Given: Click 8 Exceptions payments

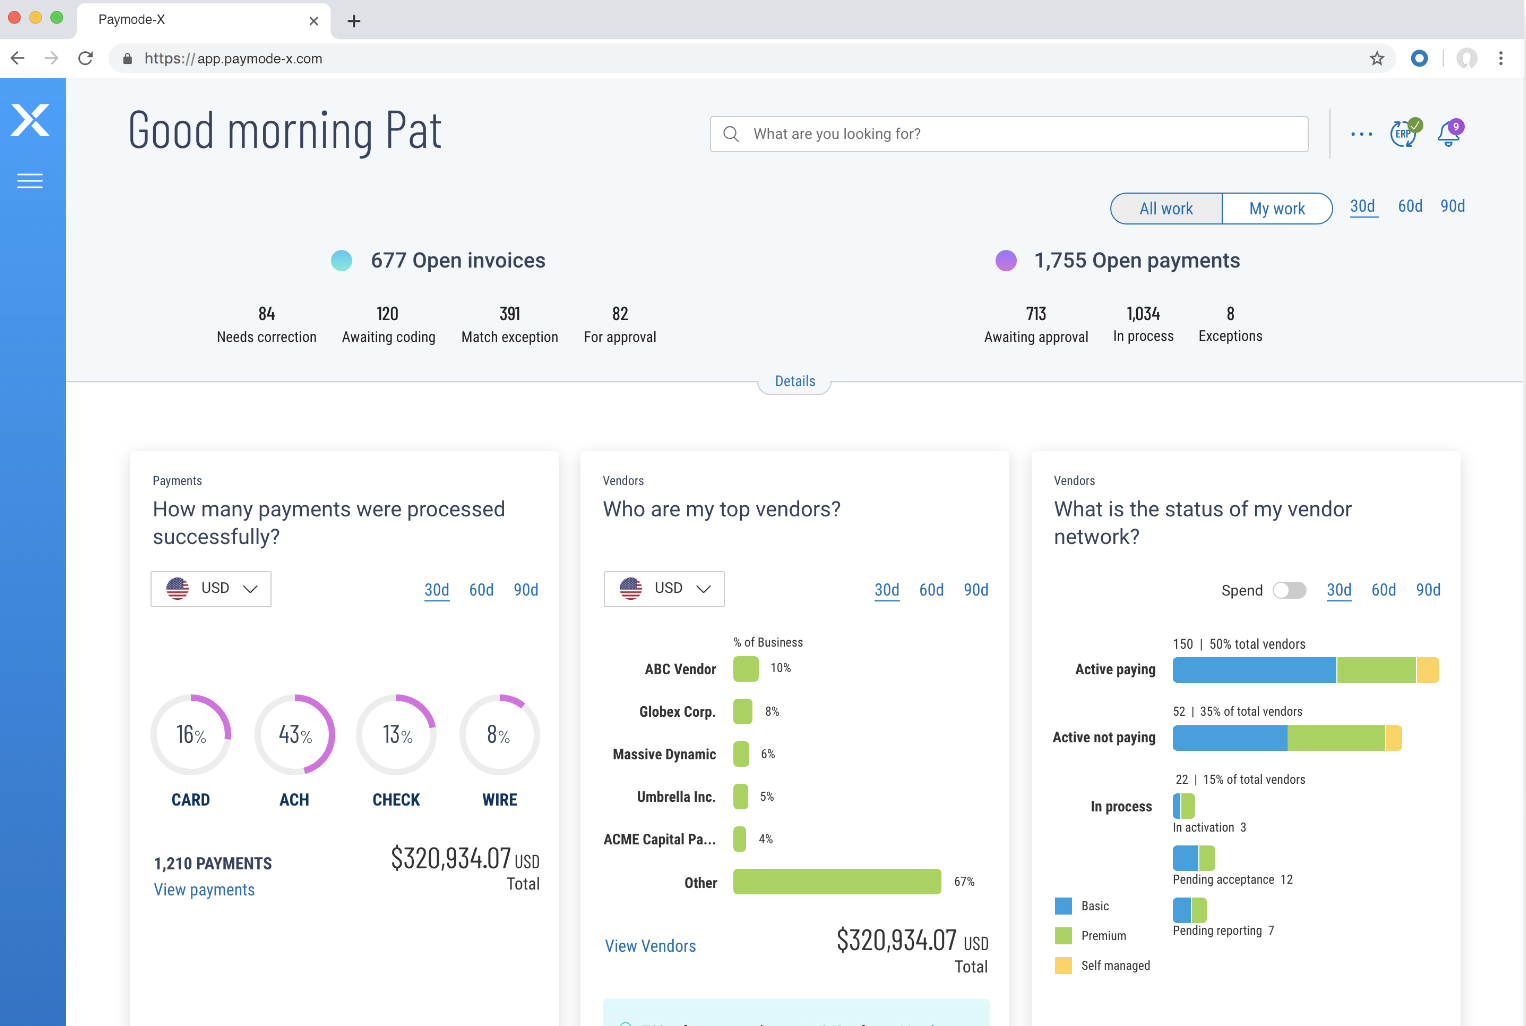Looking at the screenshot, I should click(1230, 325).
